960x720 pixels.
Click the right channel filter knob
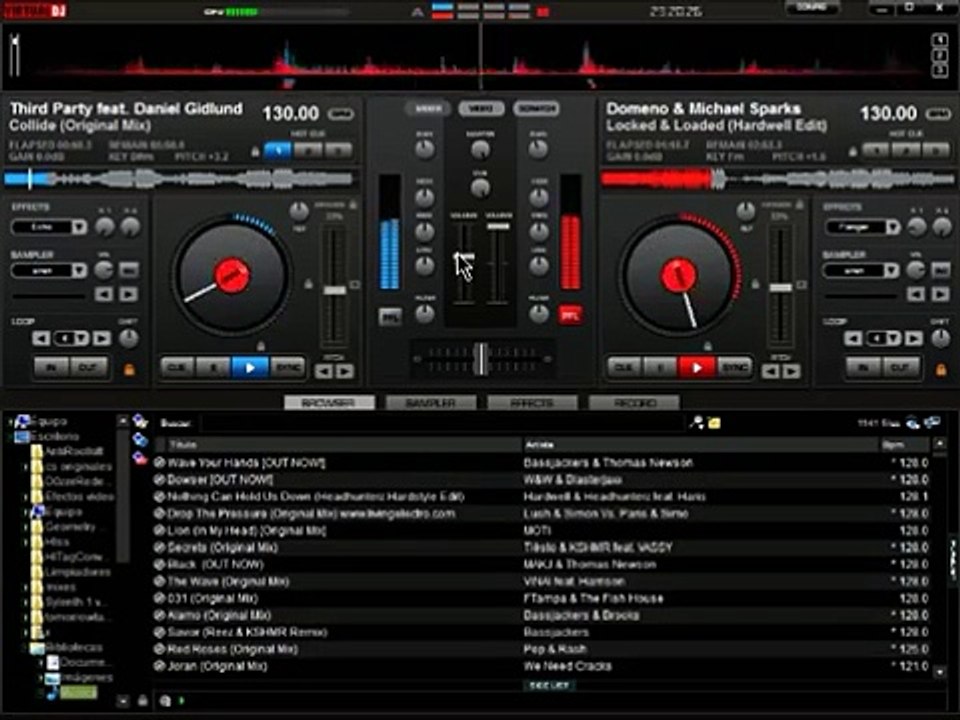(539, 313)
